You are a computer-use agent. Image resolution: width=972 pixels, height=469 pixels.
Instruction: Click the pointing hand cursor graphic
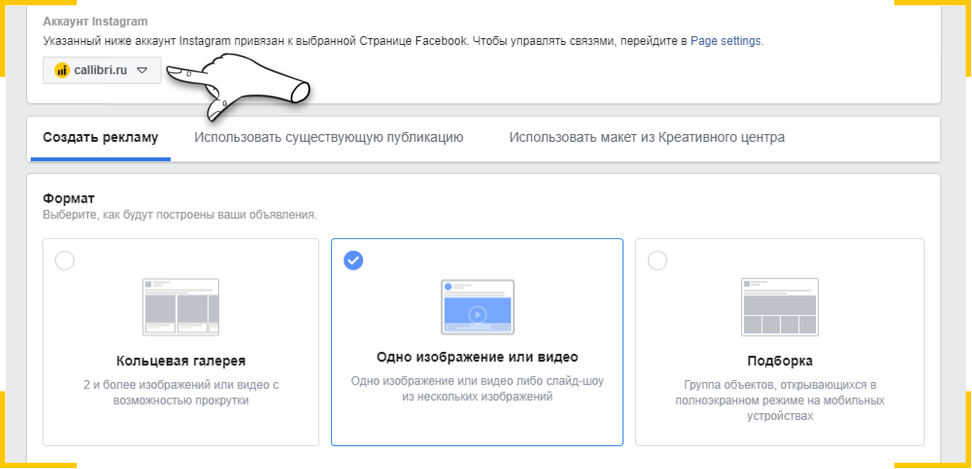[250, 85]
